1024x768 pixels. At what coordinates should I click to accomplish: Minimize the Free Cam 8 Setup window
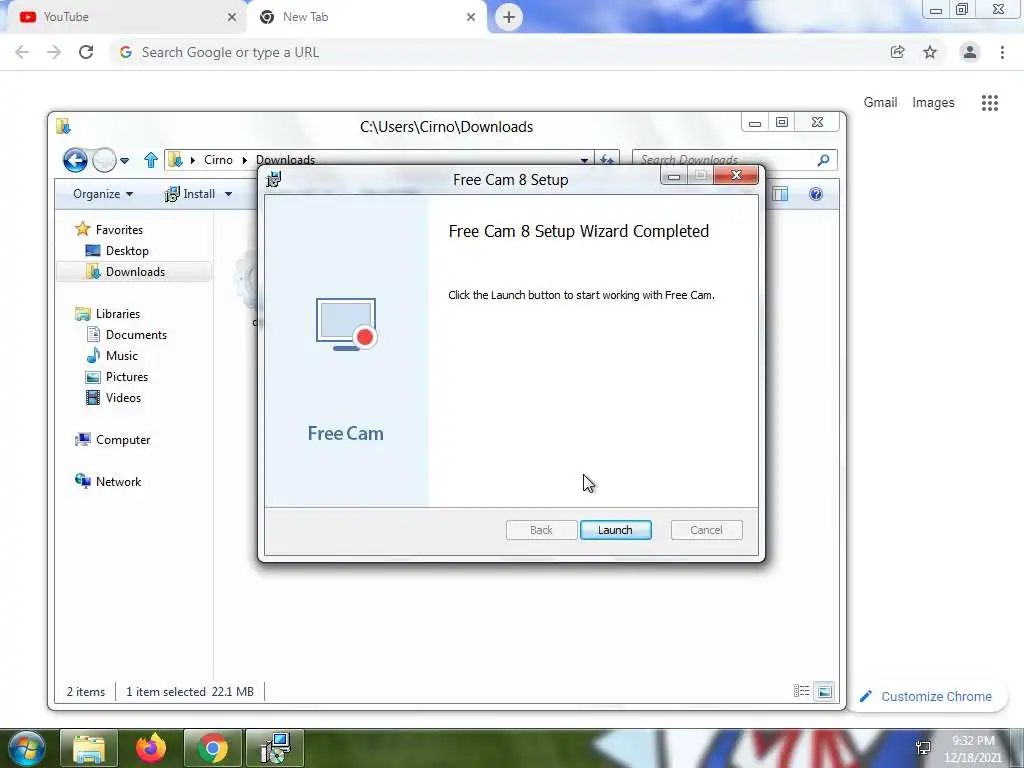click(x=674, y=176)
